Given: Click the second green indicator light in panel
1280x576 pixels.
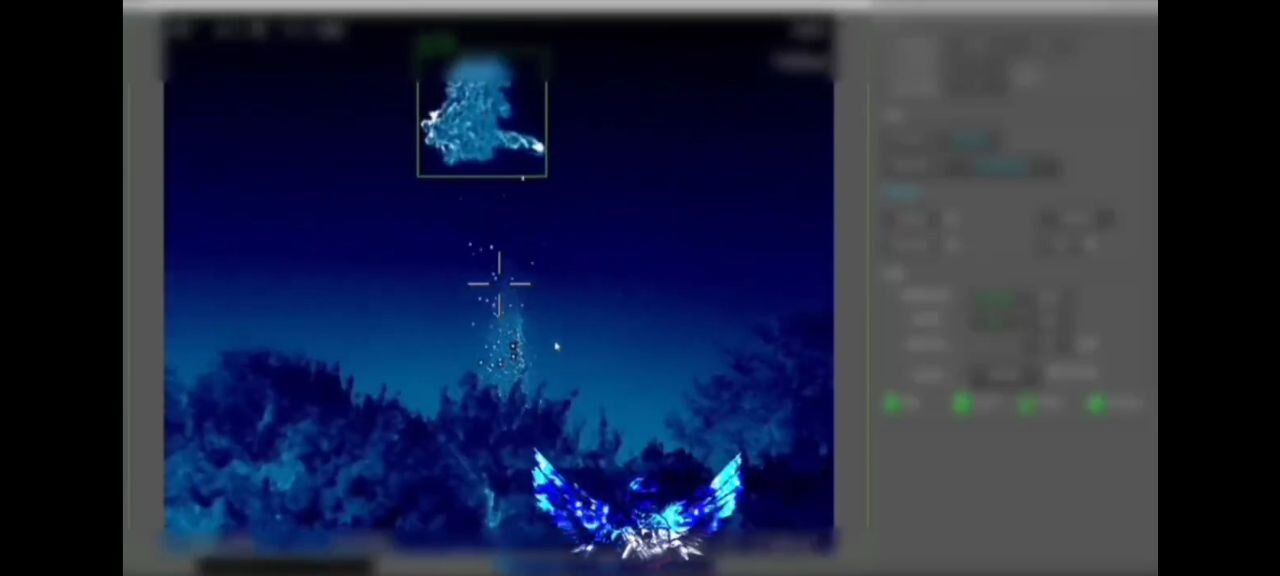Looking at the screenshot, I should 962,403.
